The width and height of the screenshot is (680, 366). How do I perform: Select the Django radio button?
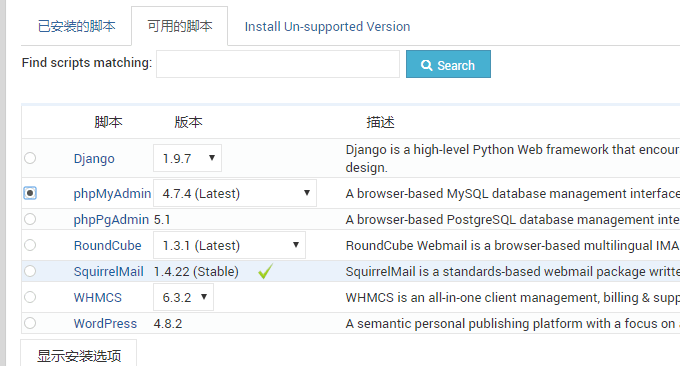click(30, 158)
